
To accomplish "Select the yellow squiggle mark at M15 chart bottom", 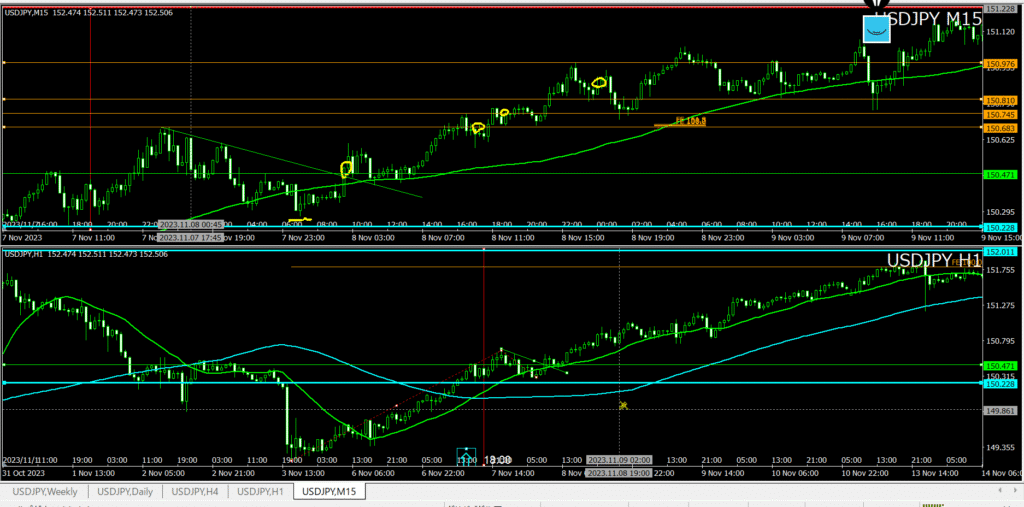I will pyautogui.click(x=300, y=219).
